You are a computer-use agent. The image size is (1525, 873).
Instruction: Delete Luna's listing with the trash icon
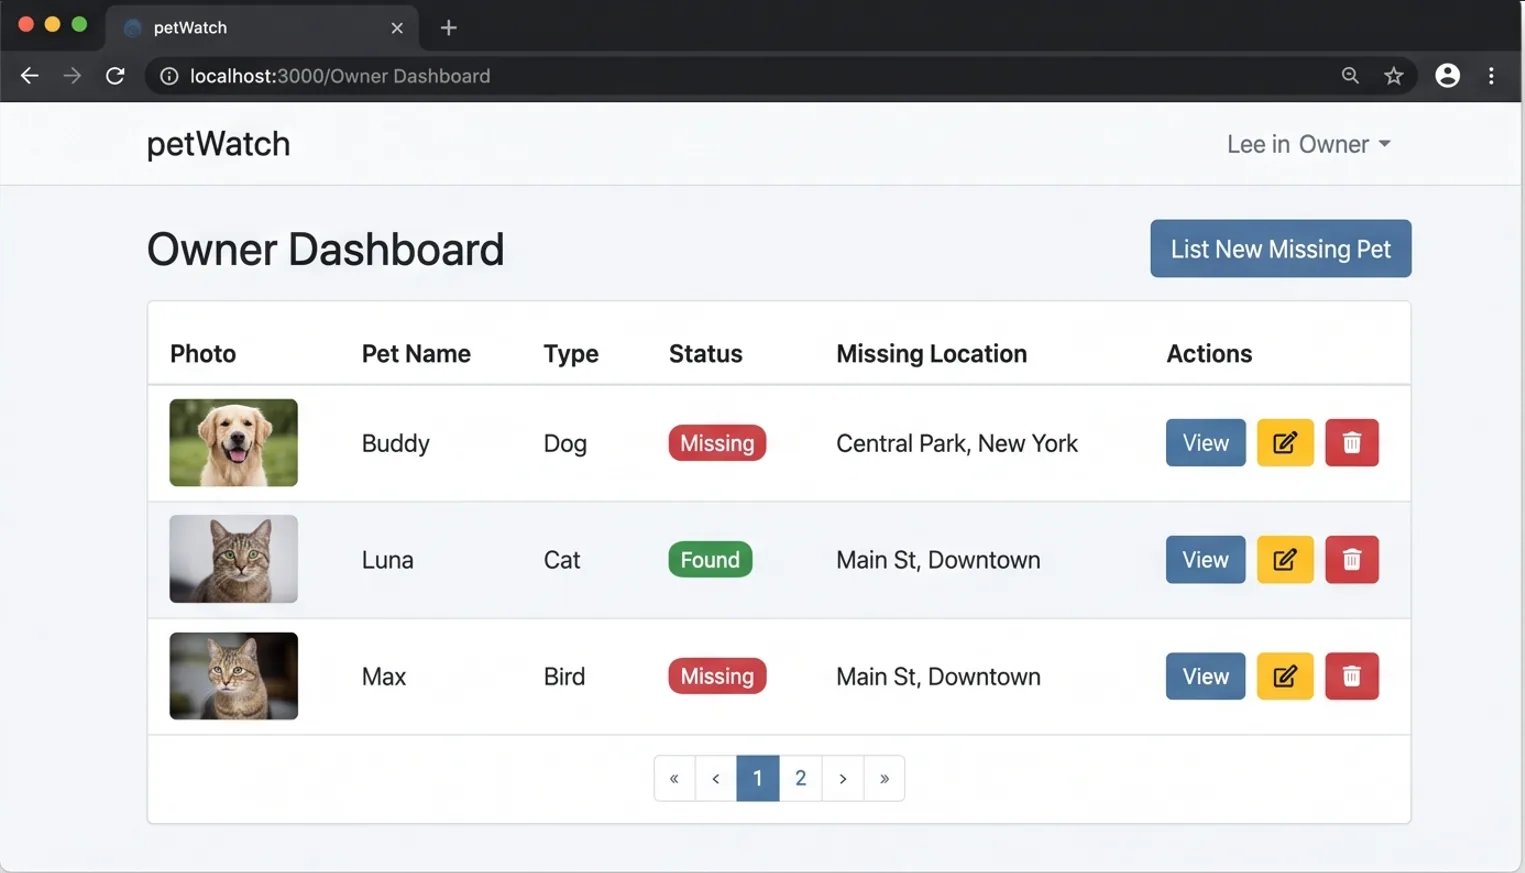[1352, 560]
